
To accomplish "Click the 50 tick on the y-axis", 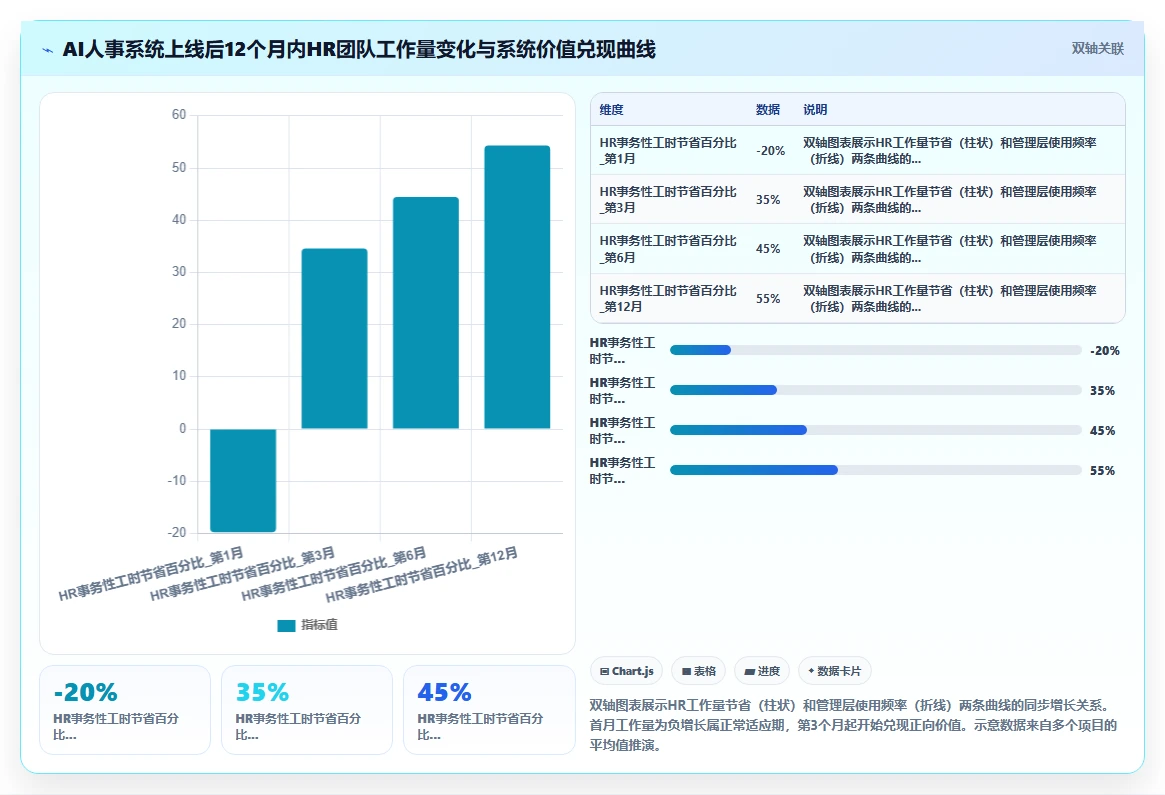I will tap(178, 167).
